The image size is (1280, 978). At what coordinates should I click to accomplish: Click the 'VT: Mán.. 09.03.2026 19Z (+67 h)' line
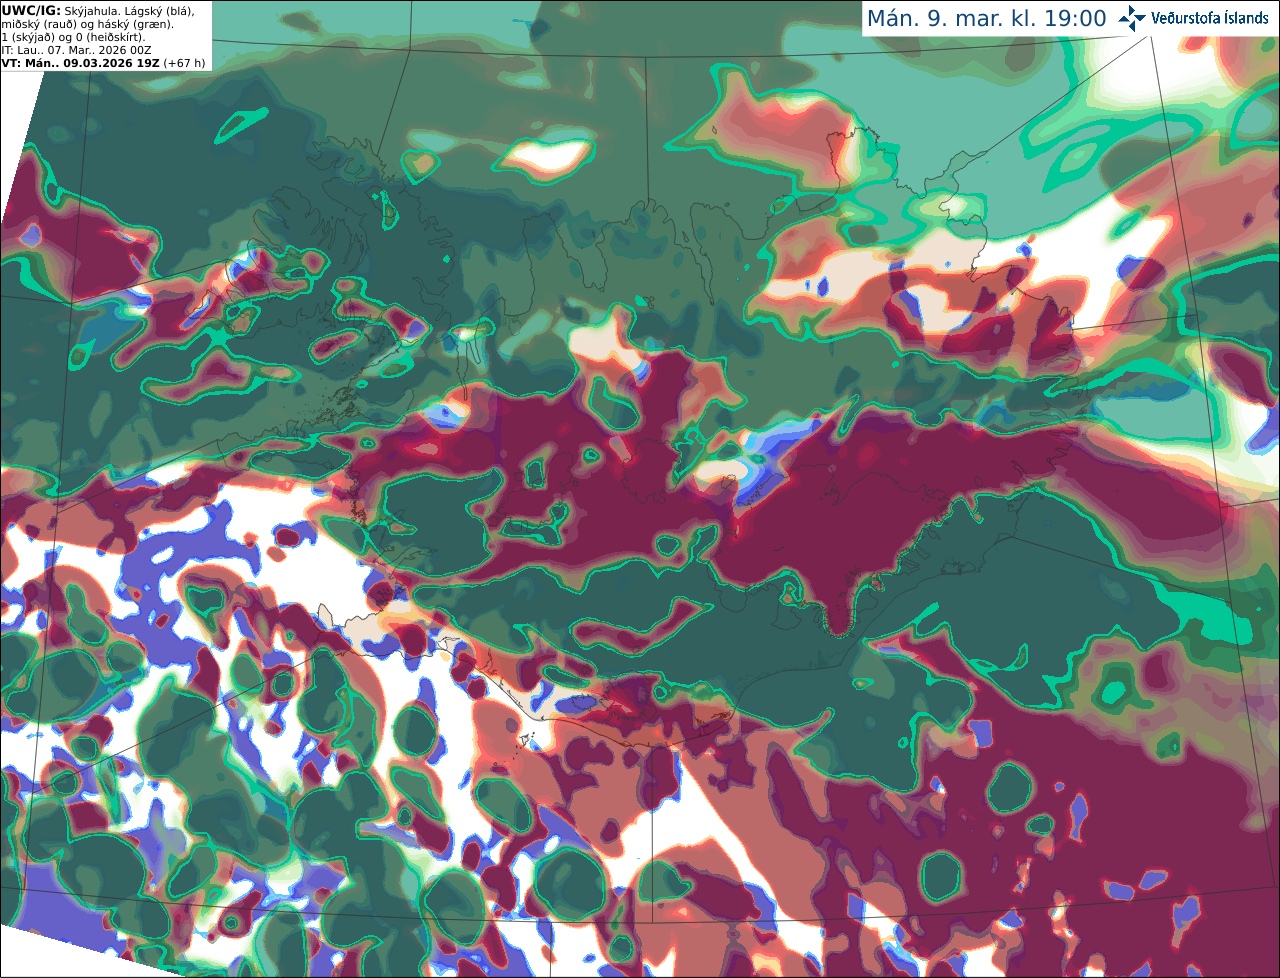pos(104,63)
